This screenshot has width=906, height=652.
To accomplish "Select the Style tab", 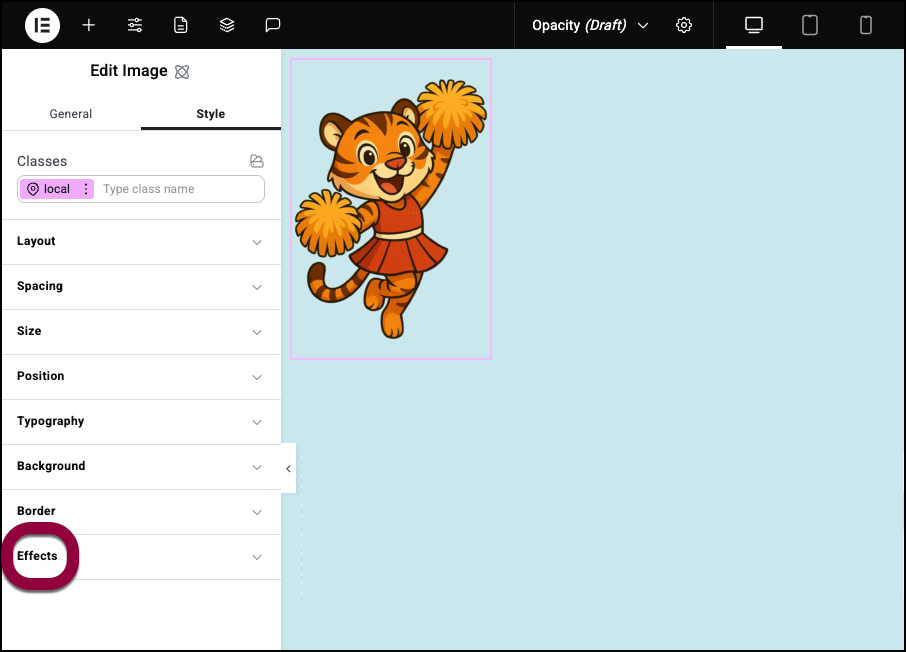I will pos(210,114).
